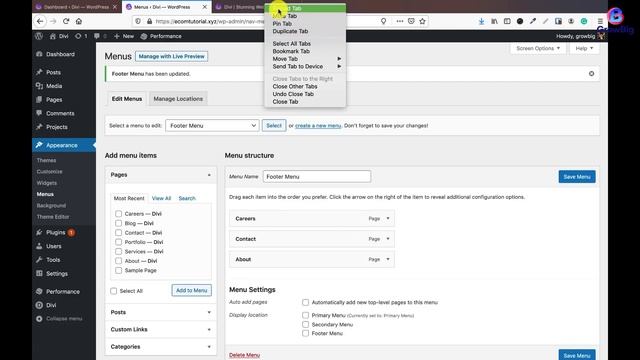This screenshot has height=360, width=640.
Task: Check the Services — Divi page checkbox
Action: click(x=118, y=251)
